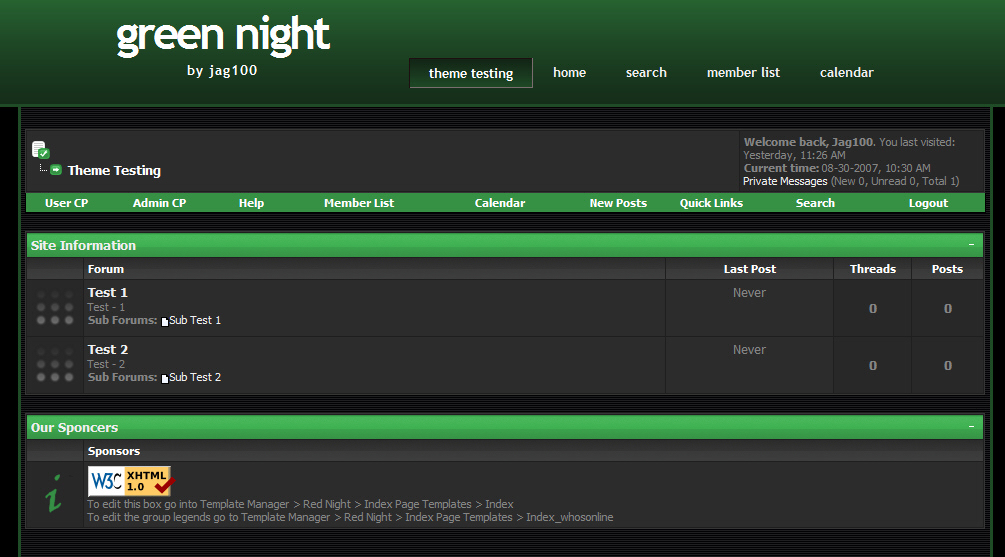The image size is (1005, 557).
Task: Open the Theme Testing breadcrumb link
Action: pyautogui.click(x=114, y=170)
